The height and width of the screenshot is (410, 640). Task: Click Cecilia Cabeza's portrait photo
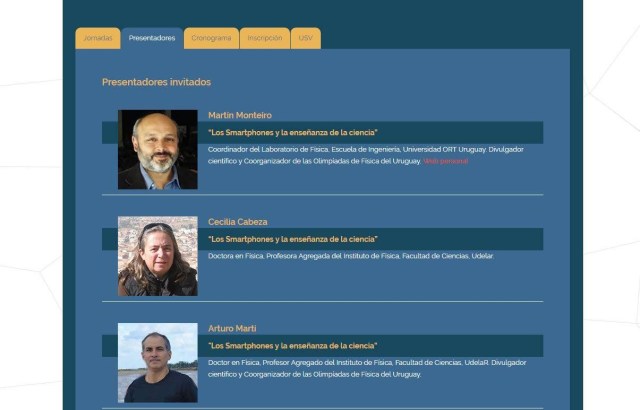158,256
